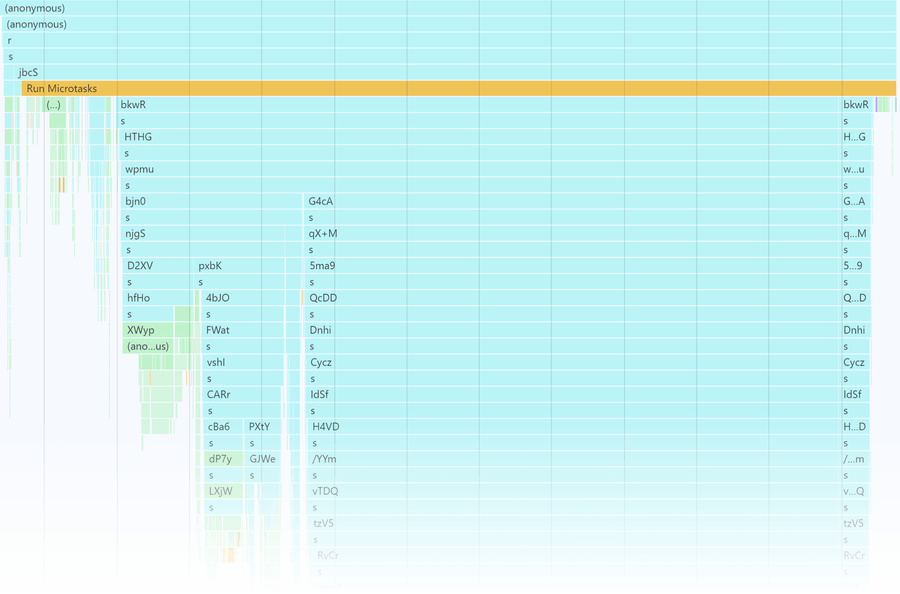Select the 5ma9 frame
The width and height of the screenshot is (900, 594).
pyautogui.click(x=573, y=266)
